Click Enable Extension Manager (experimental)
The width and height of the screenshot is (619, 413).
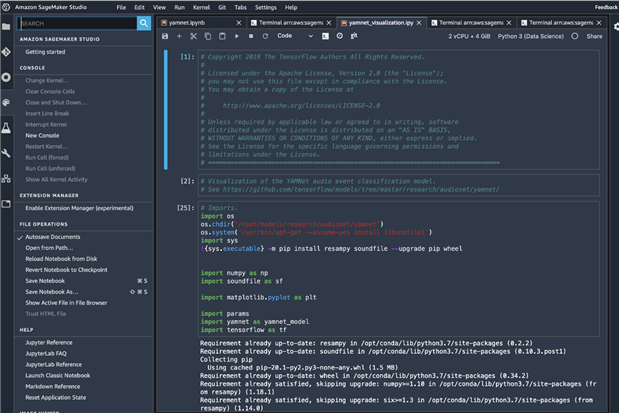coord(79,208)
